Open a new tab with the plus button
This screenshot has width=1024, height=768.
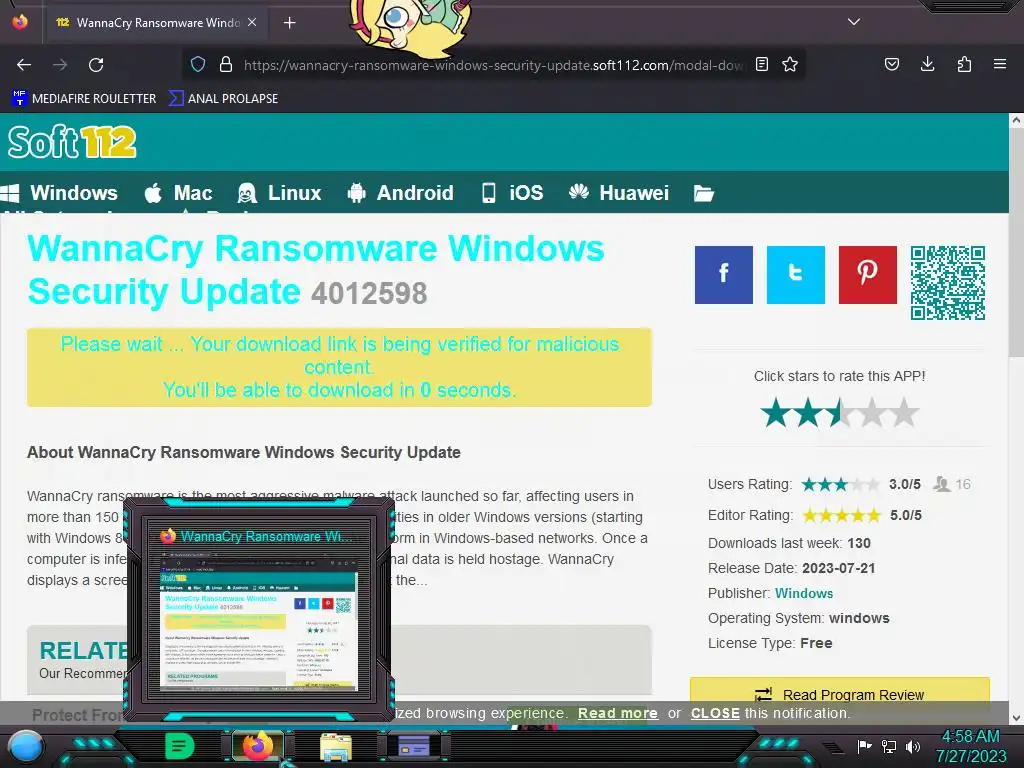coord(289,23)
